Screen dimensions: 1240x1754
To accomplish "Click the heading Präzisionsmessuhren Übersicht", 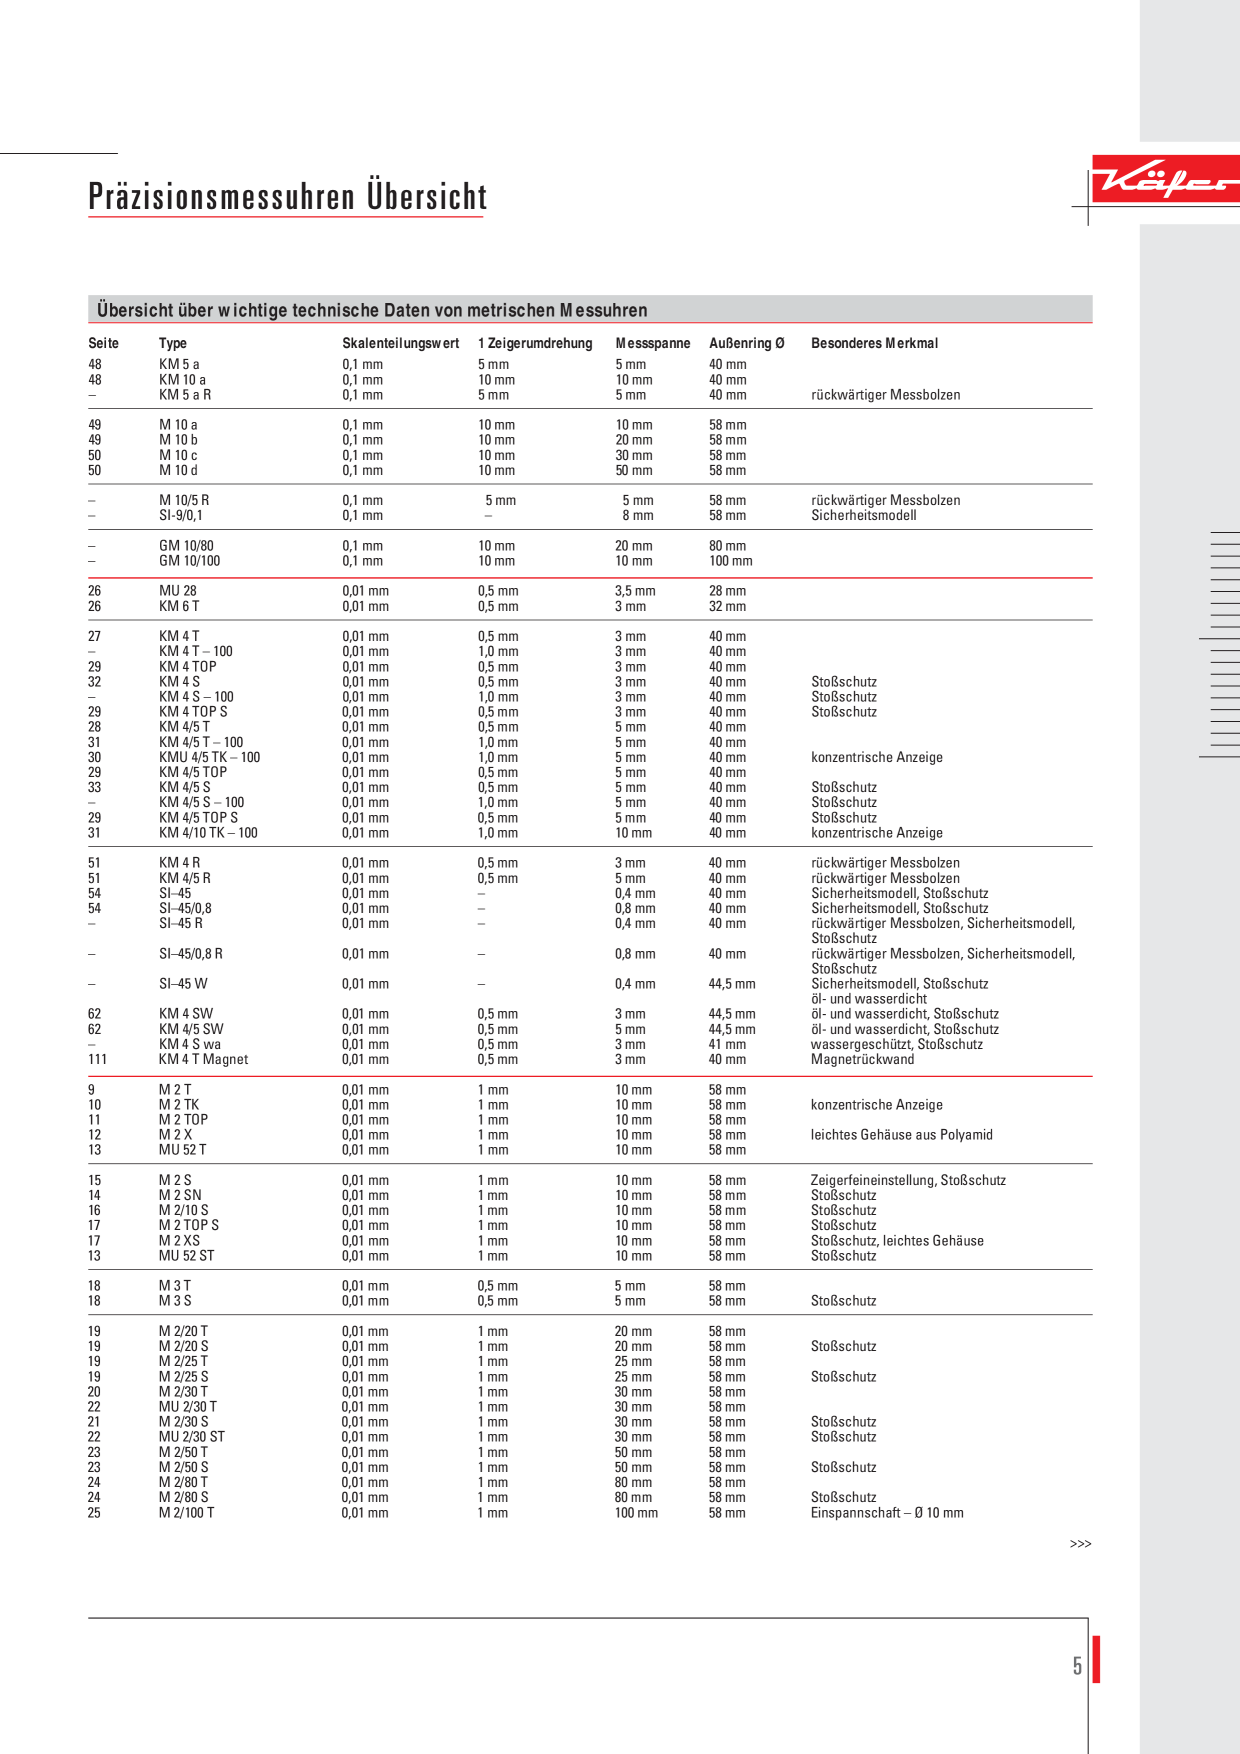I will (x=287, y=196).
